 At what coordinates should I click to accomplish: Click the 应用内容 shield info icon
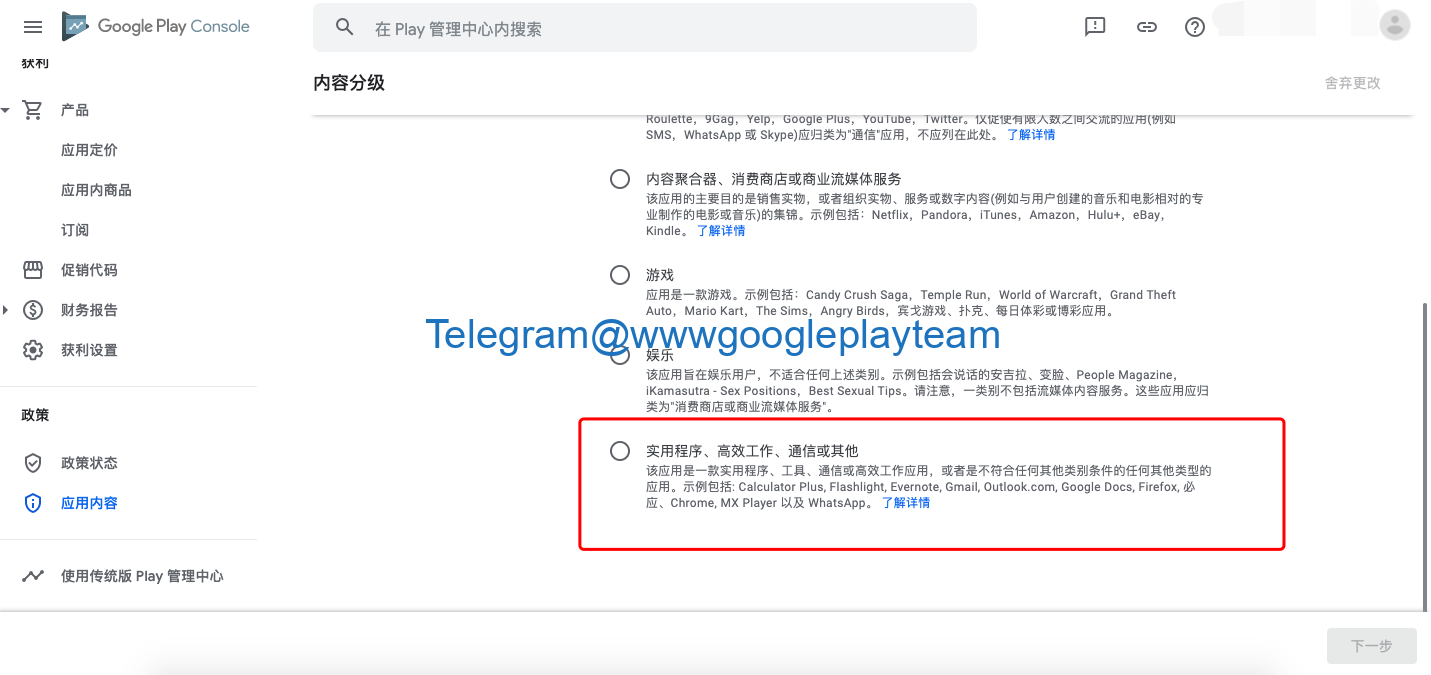(33, 503)
